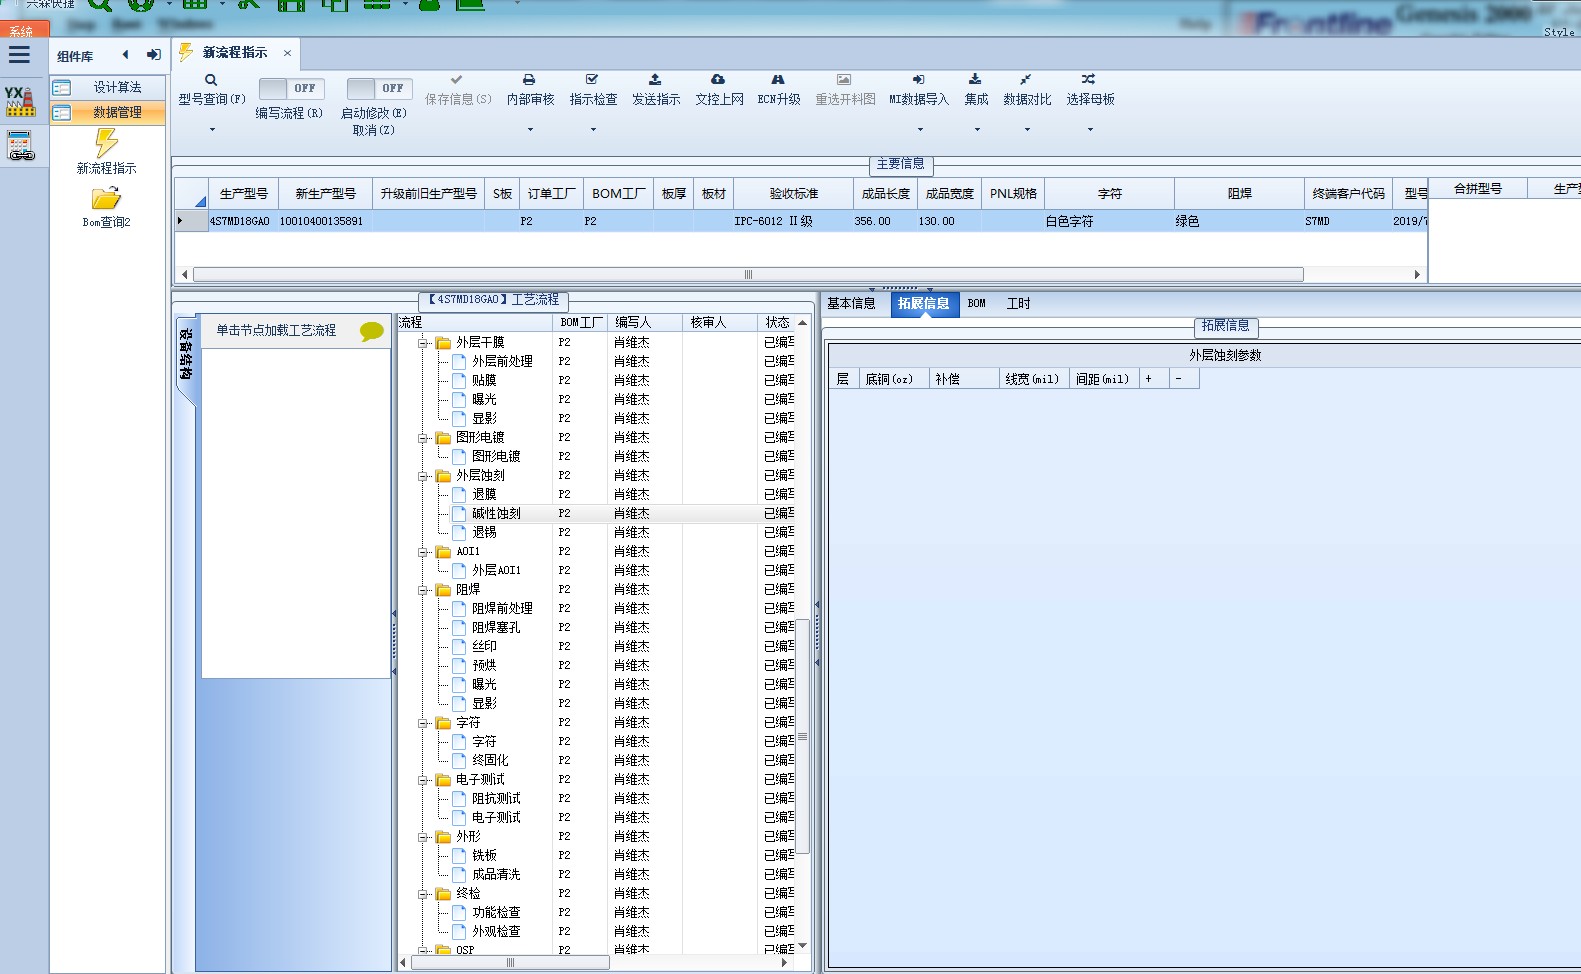Click the 文控上网 cloud icon
The width and height of the screenshot is (1581, 974).
(718, 79)
